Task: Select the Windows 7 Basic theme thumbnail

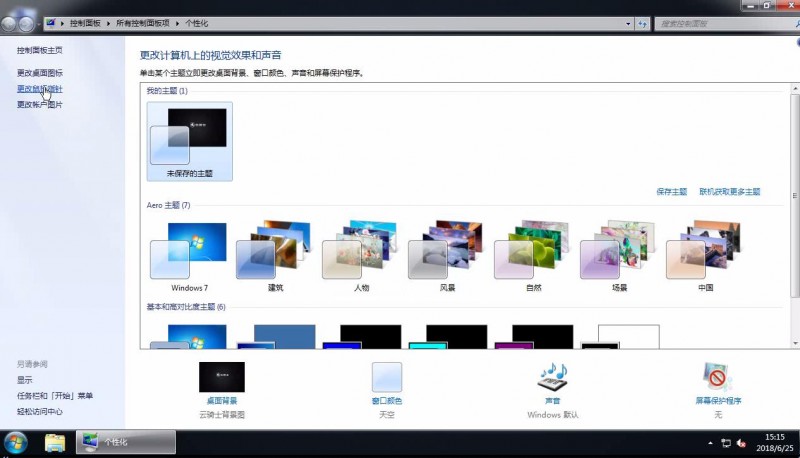Action: (189, 337)
